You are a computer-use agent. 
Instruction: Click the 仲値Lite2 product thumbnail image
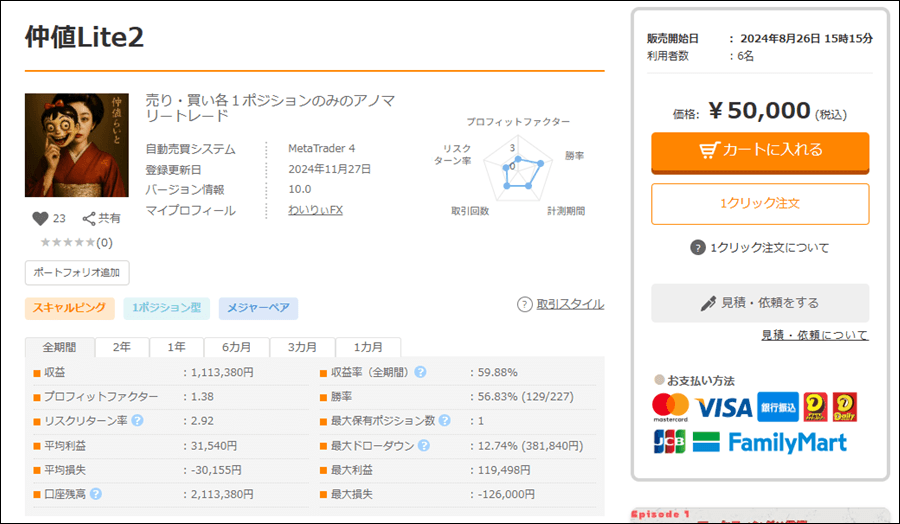tap(76, 145)
